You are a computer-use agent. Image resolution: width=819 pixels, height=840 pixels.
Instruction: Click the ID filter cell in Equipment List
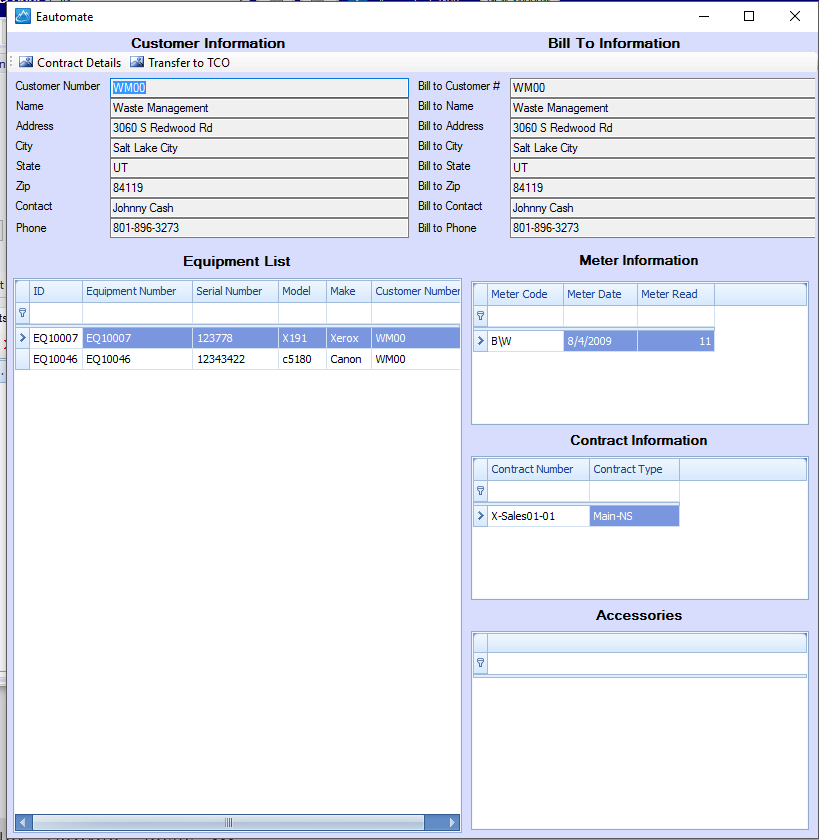coord(56,313)
